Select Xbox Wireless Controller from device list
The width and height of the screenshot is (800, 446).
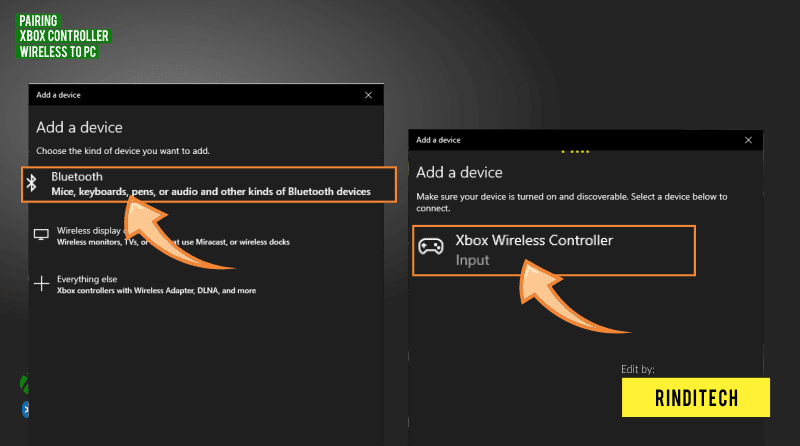[x=554, y=251]
